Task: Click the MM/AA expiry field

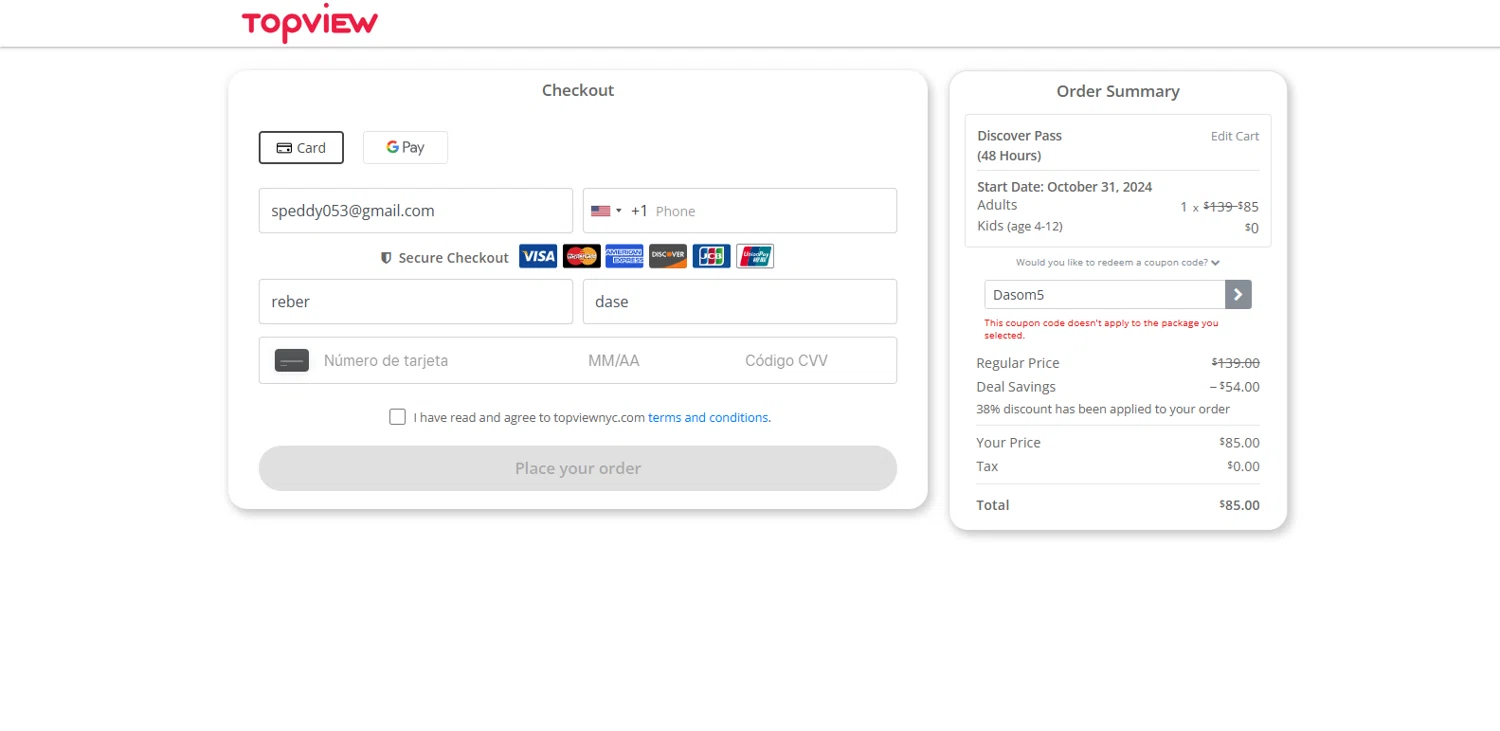Action: tap(614, 361)
